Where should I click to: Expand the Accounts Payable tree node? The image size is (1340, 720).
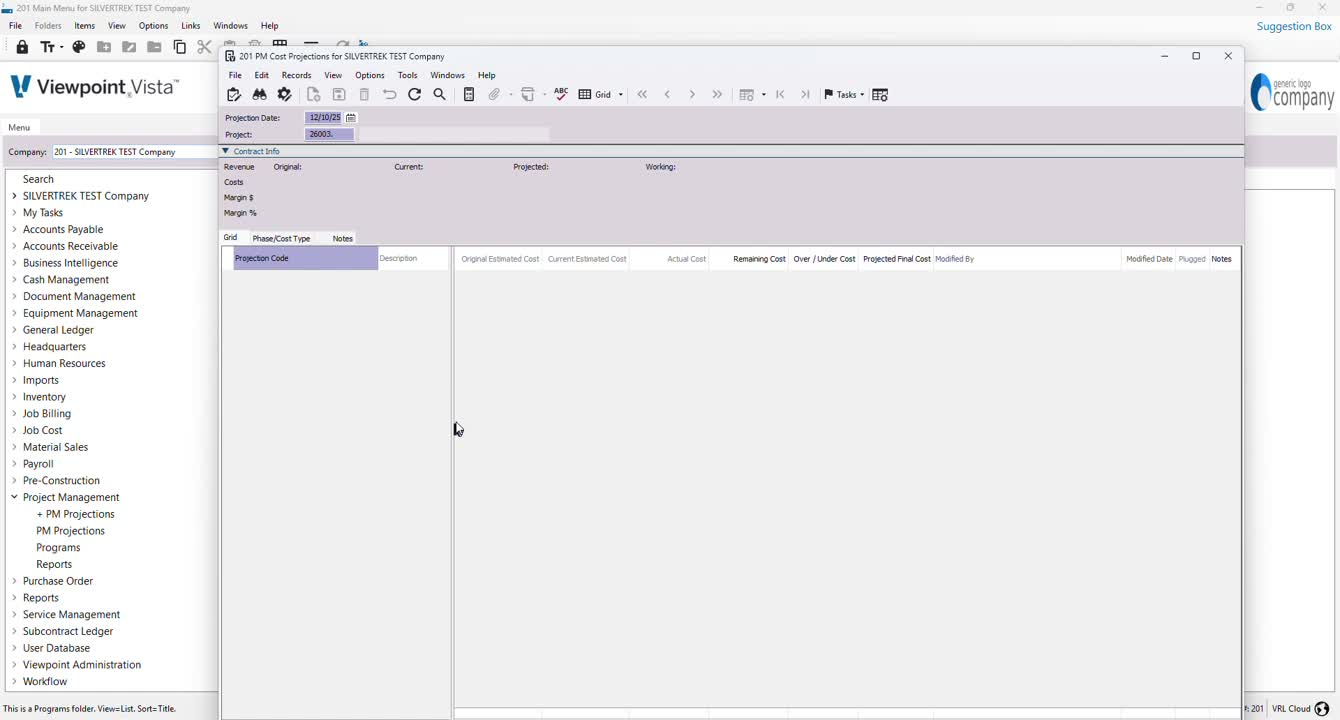[x=14, y=229]
